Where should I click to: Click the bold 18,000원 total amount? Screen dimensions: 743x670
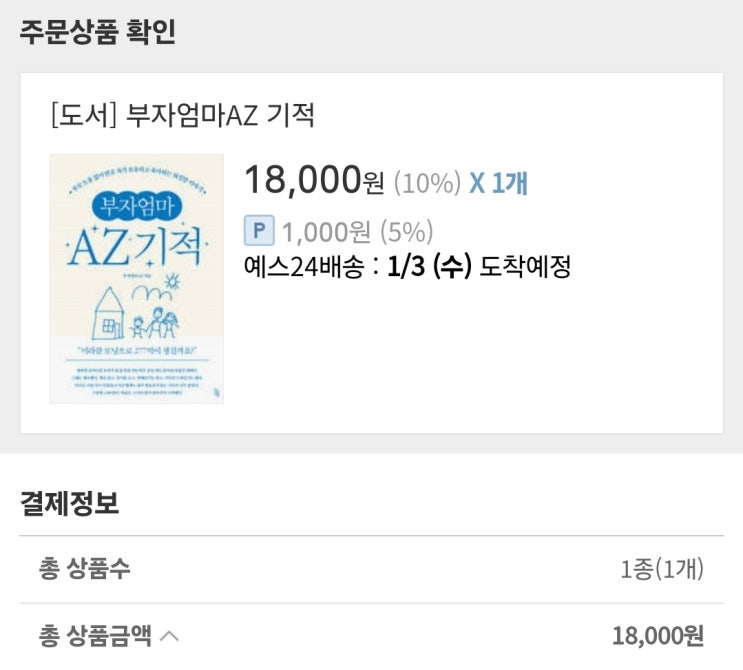click(x=657, y=635)
